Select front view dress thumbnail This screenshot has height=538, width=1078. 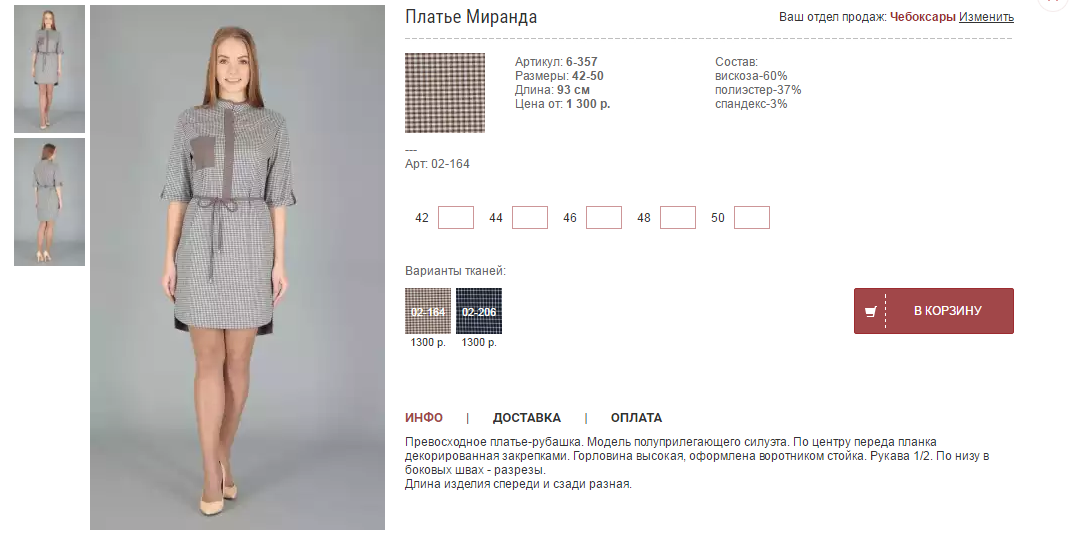pos(50,69)
